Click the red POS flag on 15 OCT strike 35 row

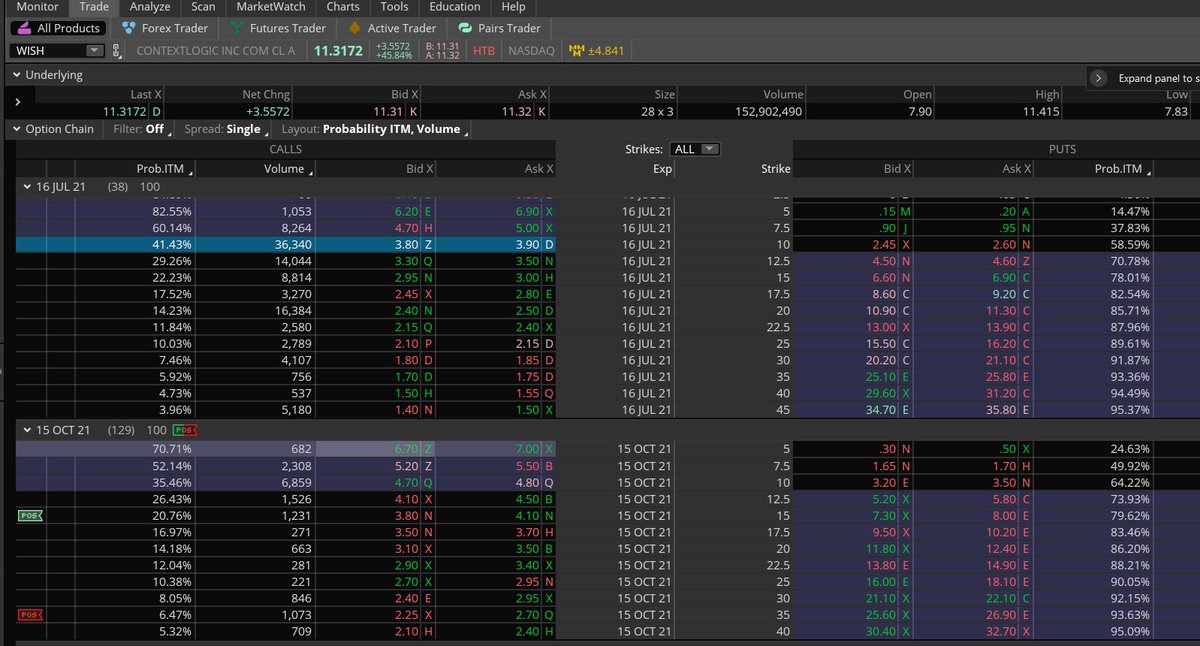(x=30, y=615)
